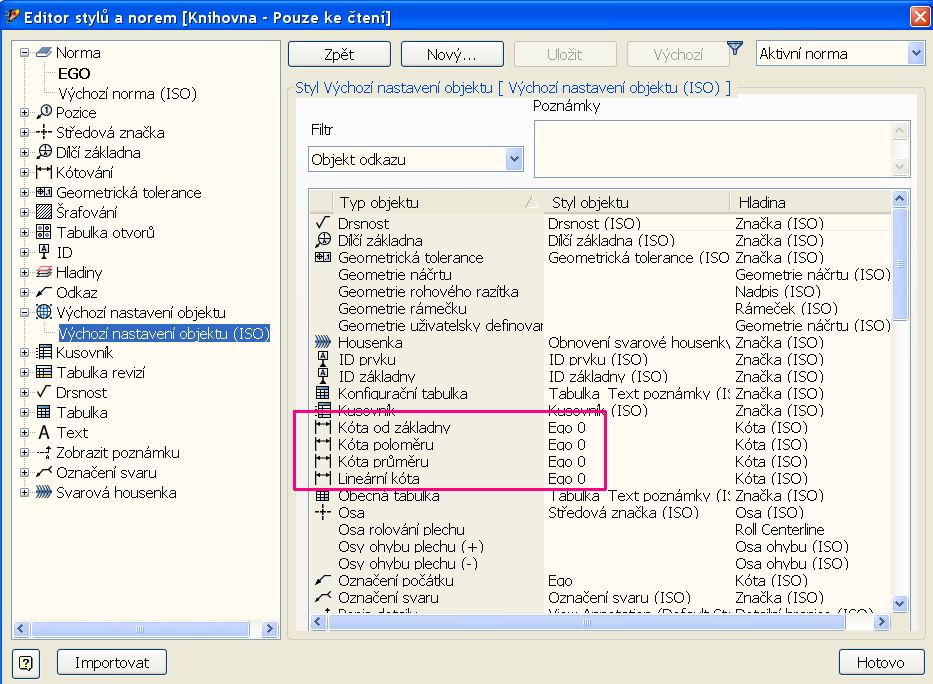Click the Housenka weld bead row icon
The width and height of the screenshot is (933, 684).
pos(322,342)
